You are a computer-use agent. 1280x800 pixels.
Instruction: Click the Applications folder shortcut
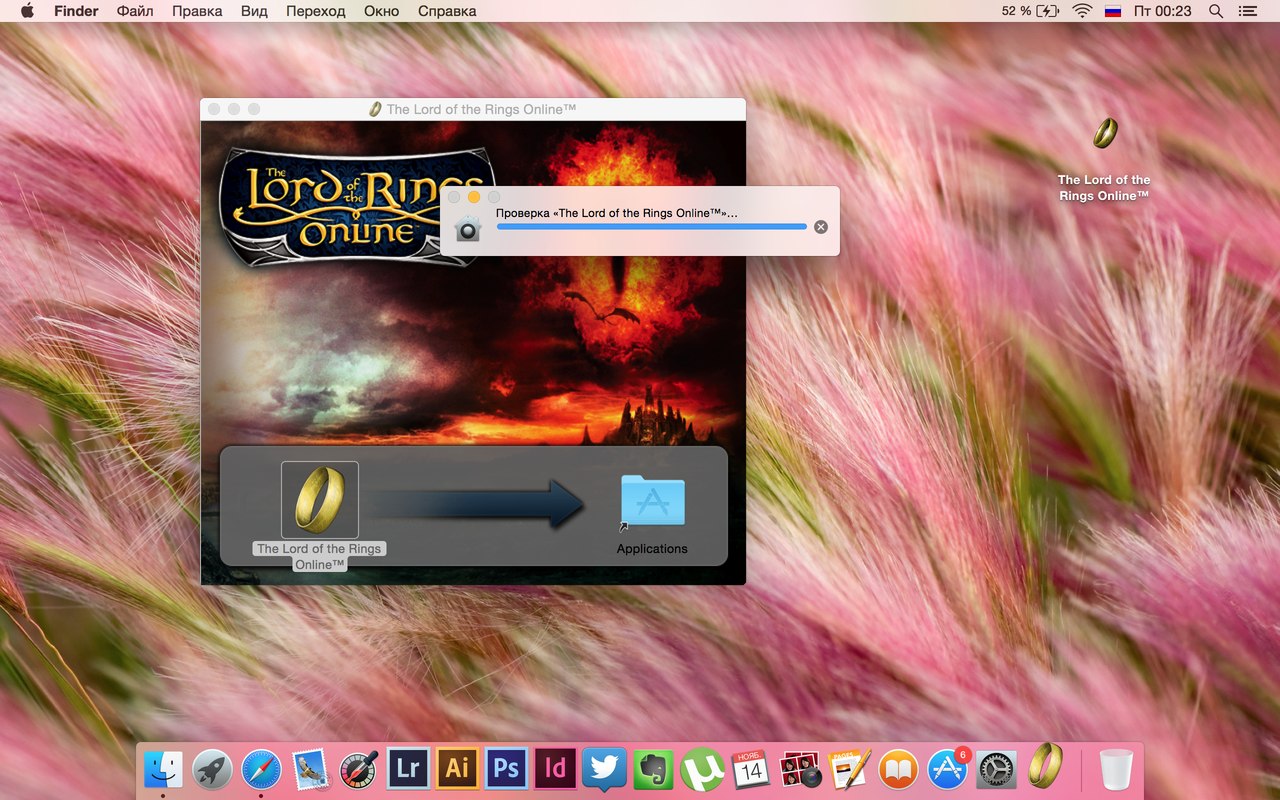point(652,503)
